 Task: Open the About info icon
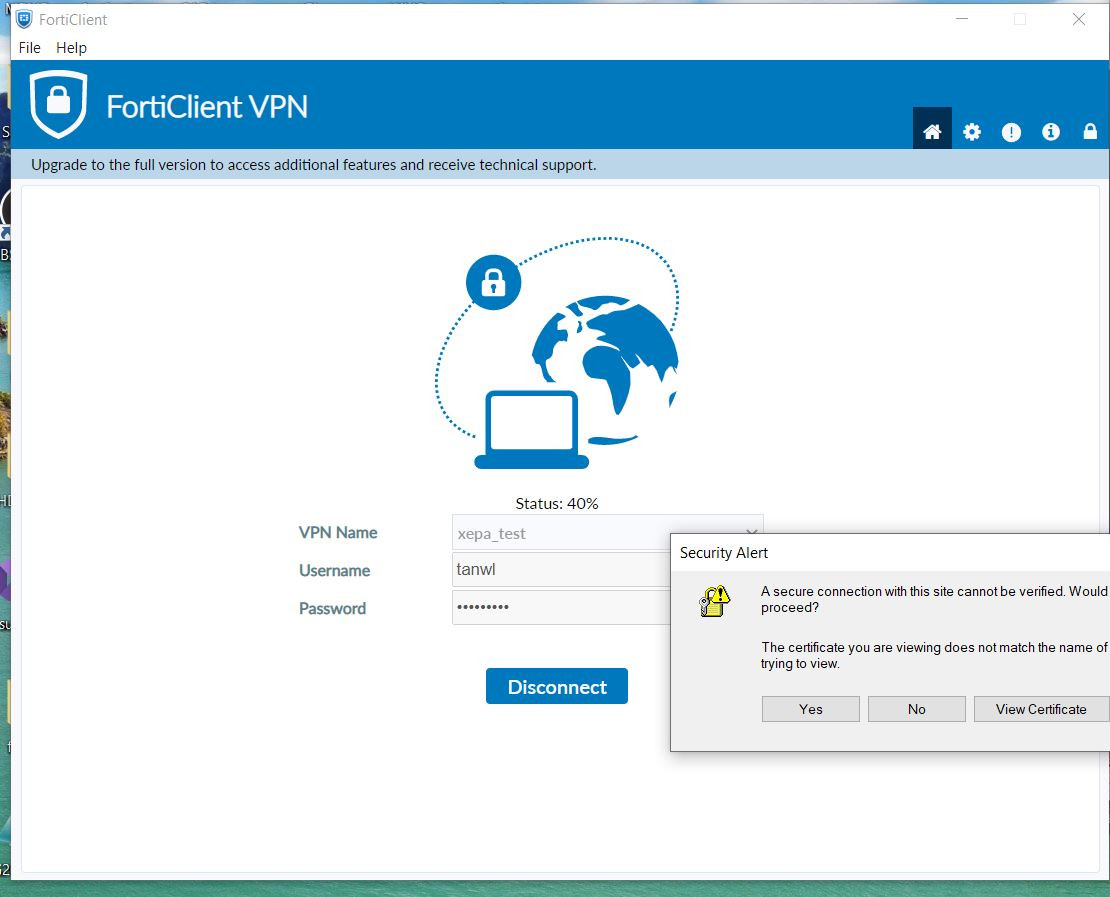tap(1051, 132)
